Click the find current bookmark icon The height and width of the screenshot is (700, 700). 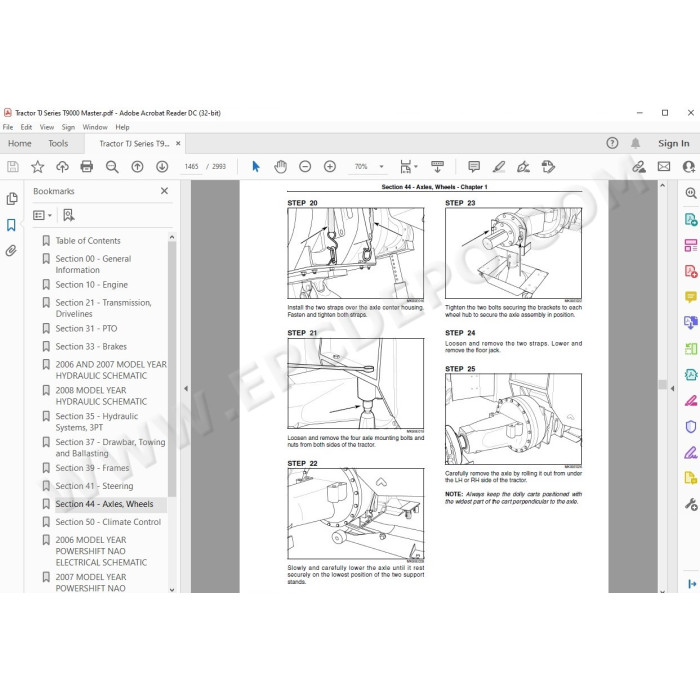point(68,216)
